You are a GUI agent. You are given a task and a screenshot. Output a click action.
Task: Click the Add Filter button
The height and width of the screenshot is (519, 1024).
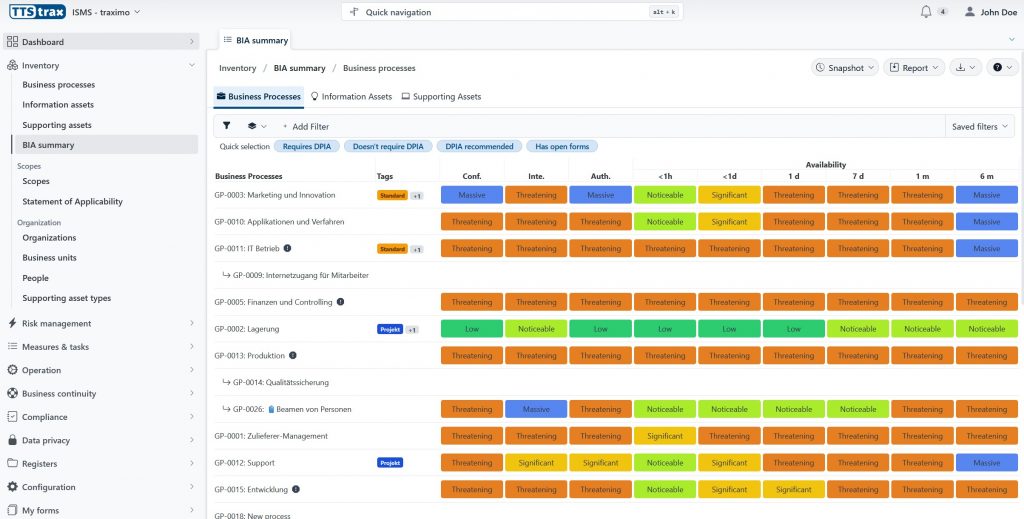(x=305, y=127)
